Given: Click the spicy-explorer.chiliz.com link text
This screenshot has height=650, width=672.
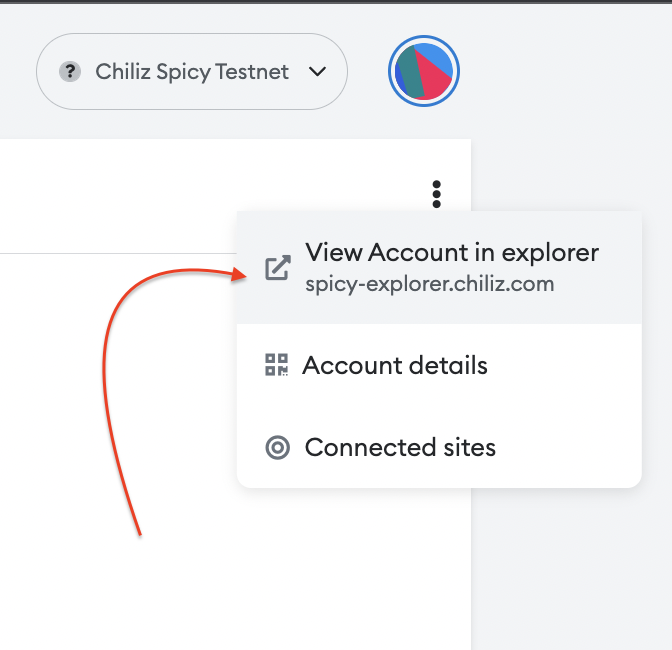Looking at the screenshot, I should [x=429, y=284].
